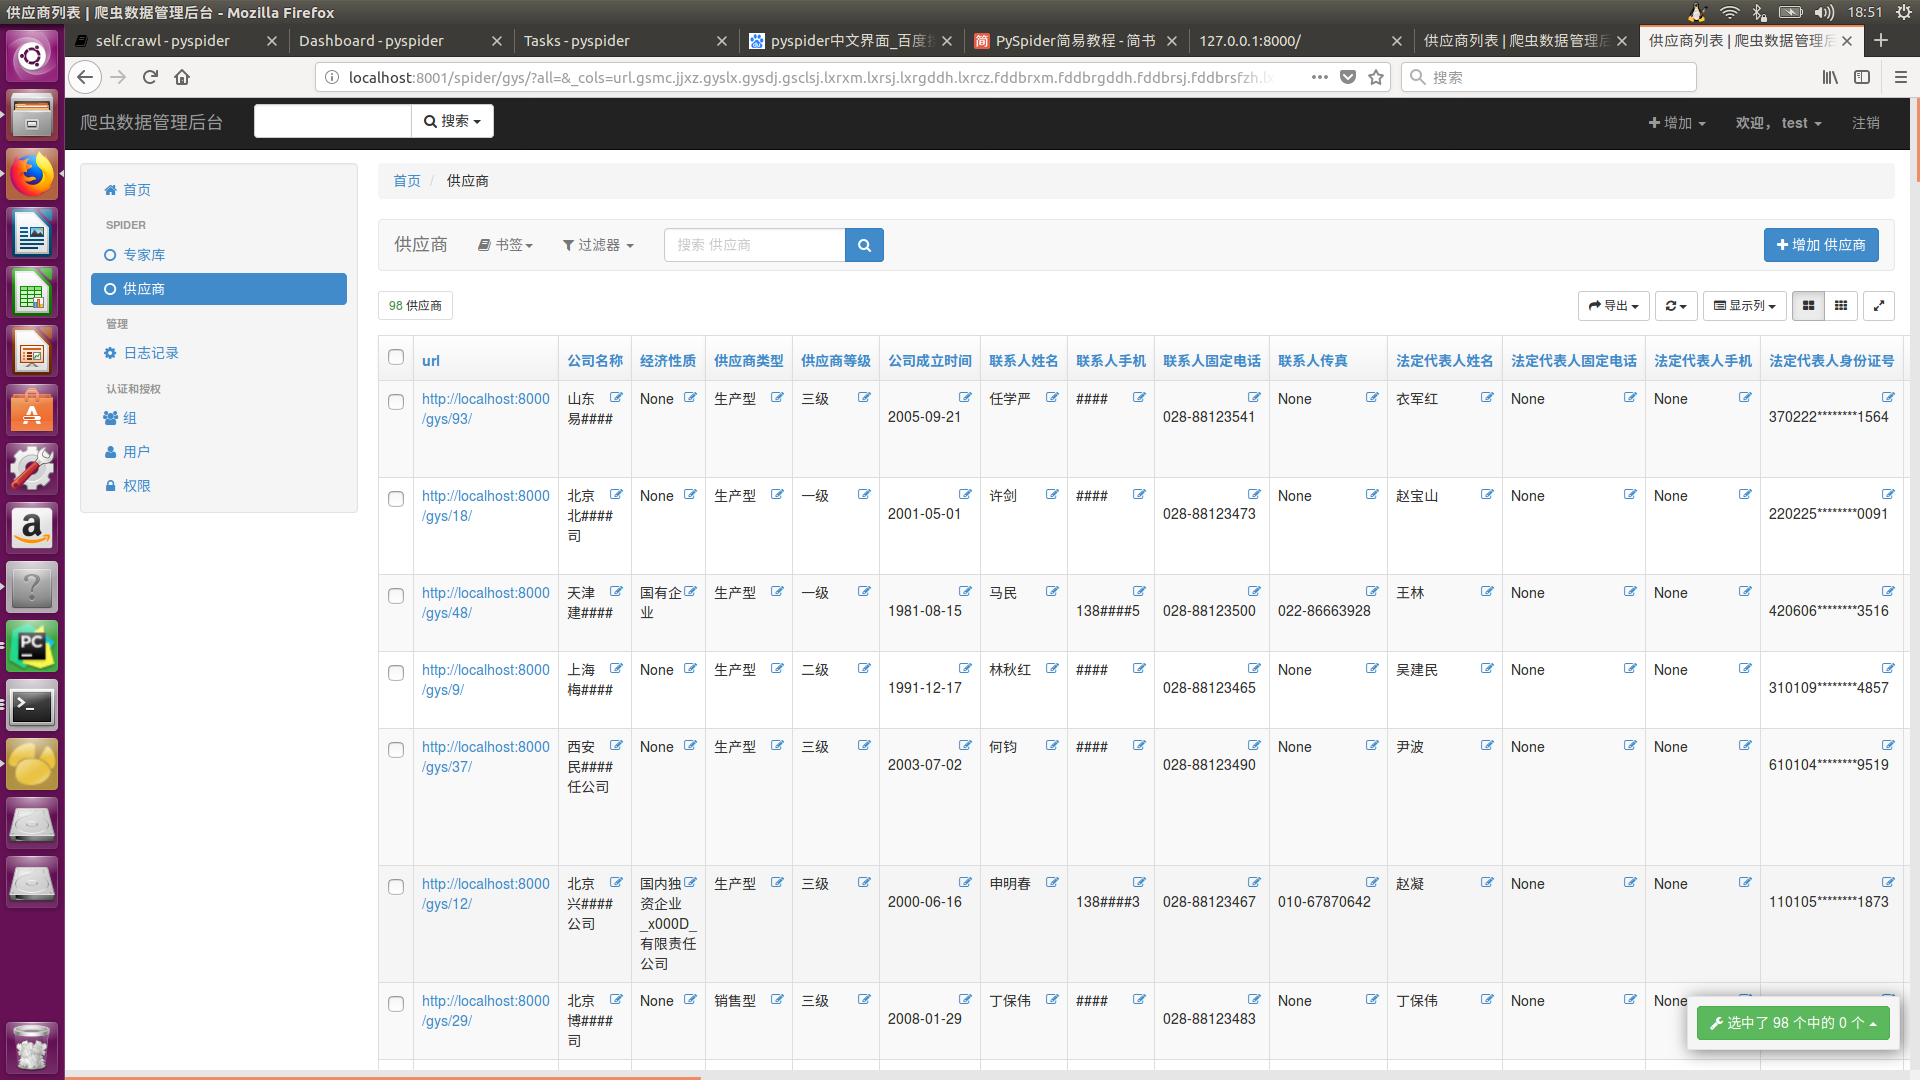Viewport: 1920px width, 1080px height.
Task: Open 专家库 in the sidebar
Action: [x=144, y=255]
